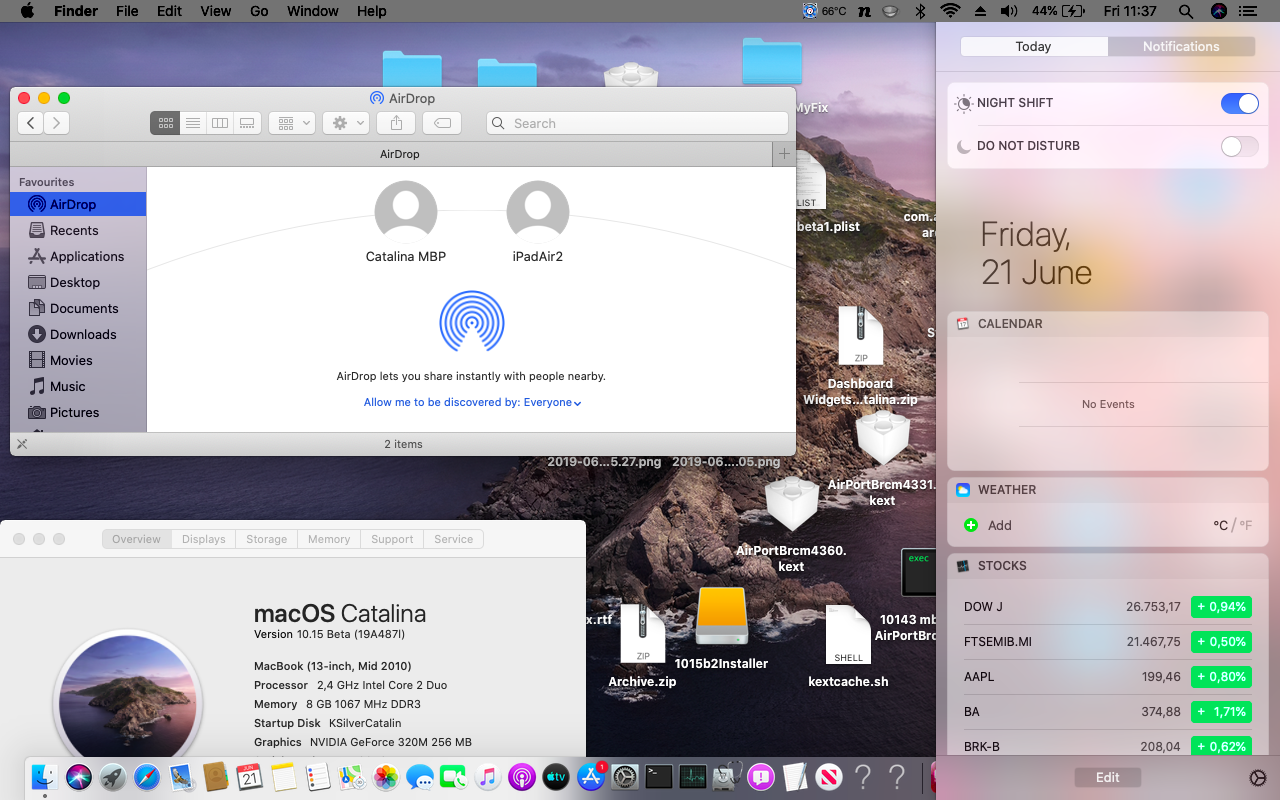This screenshot has width=1280, height=800.
Task: Select the iPadAir2 AirDrop recipient
Action: pos(538,222)
